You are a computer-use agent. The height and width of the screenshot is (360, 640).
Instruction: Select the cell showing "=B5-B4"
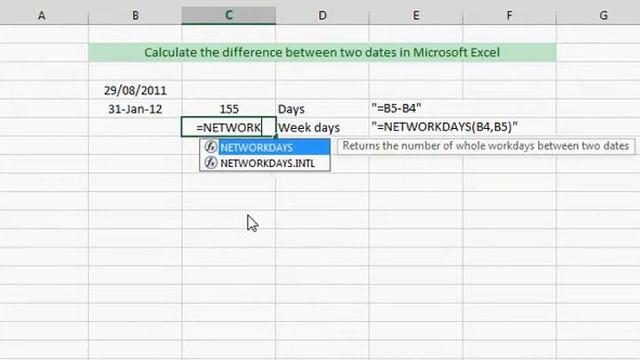pos(416,109)
